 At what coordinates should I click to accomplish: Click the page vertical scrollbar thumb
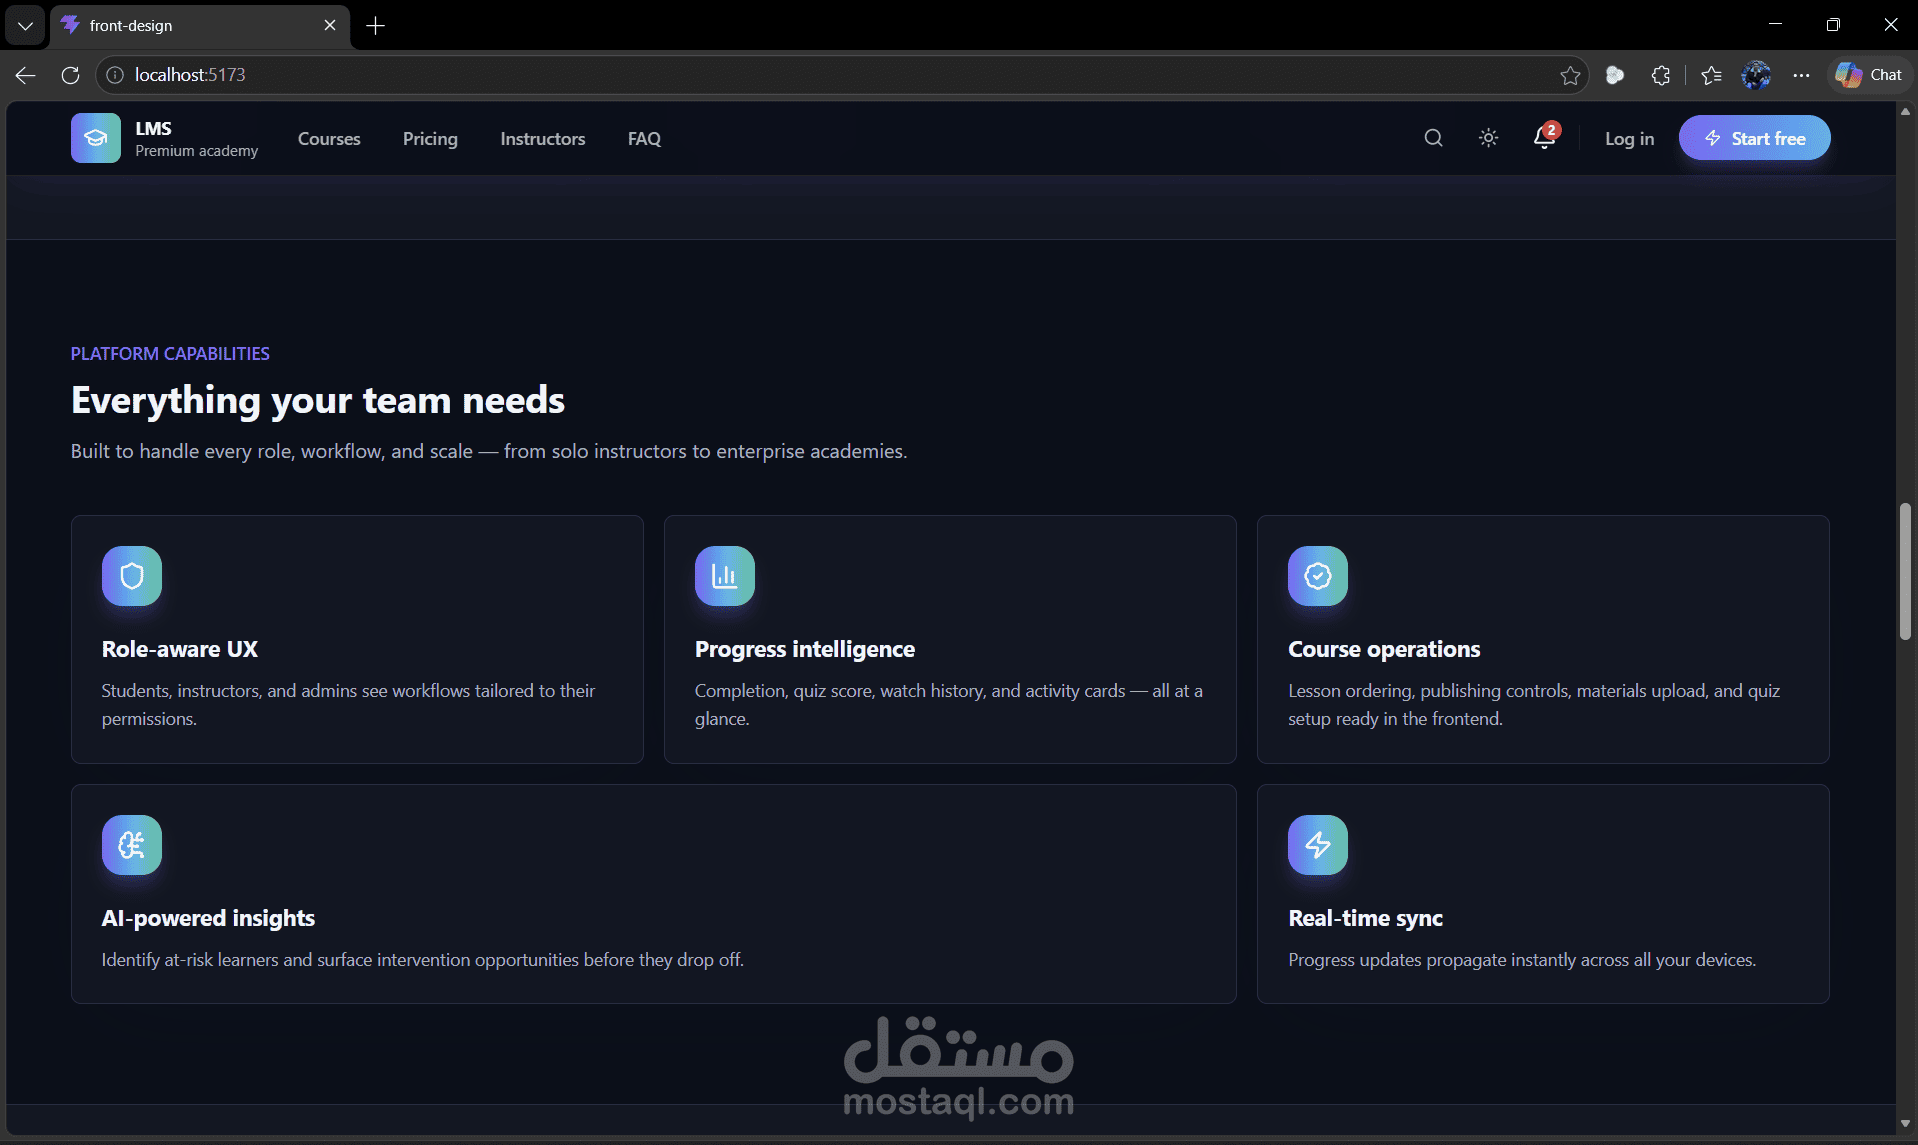coord(1905,572)
